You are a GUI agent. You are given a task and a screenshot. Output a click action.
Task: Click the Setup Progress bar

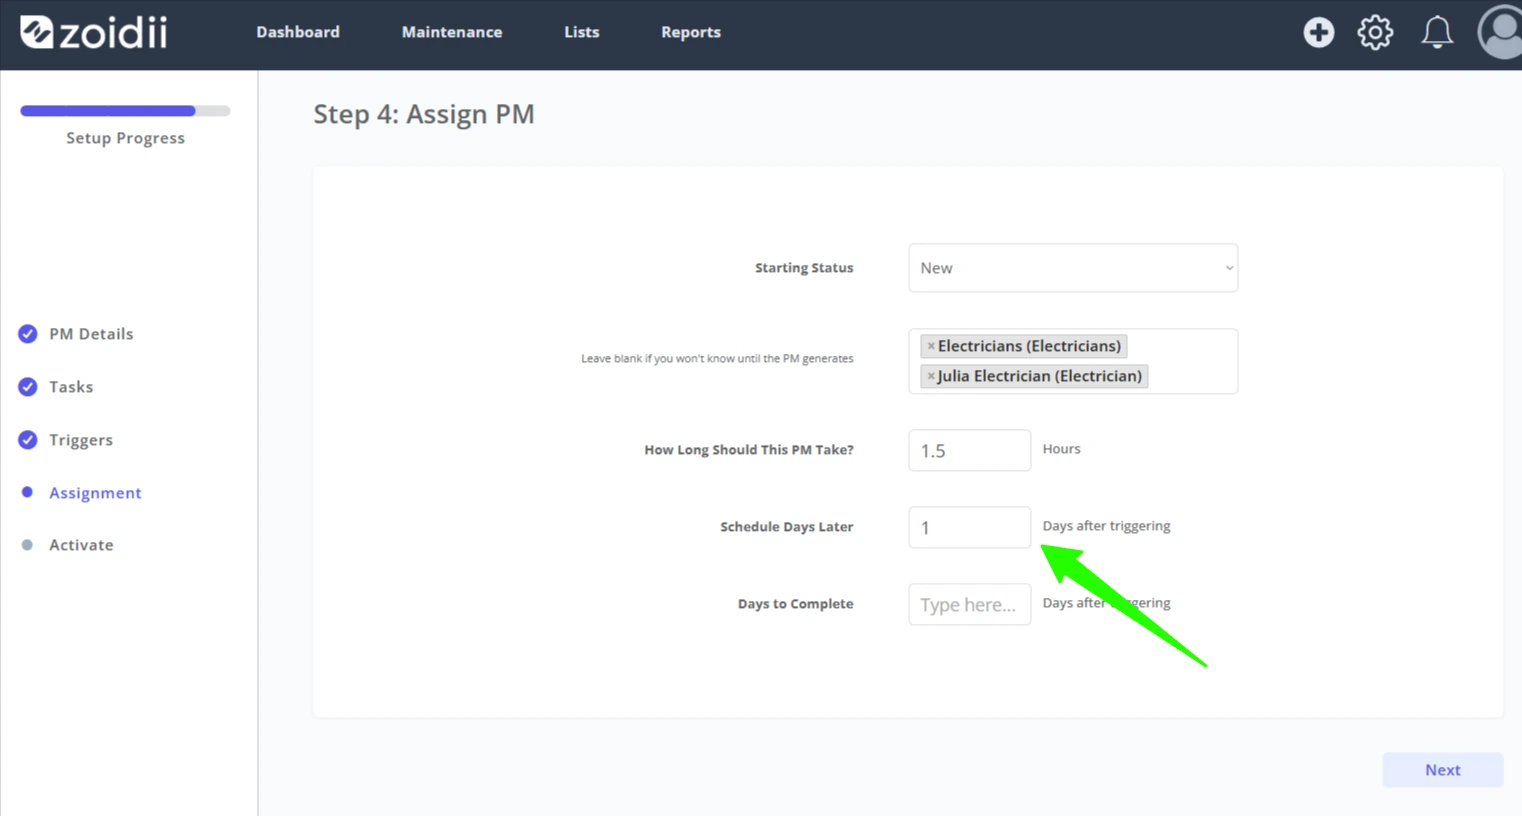(125, 111)
